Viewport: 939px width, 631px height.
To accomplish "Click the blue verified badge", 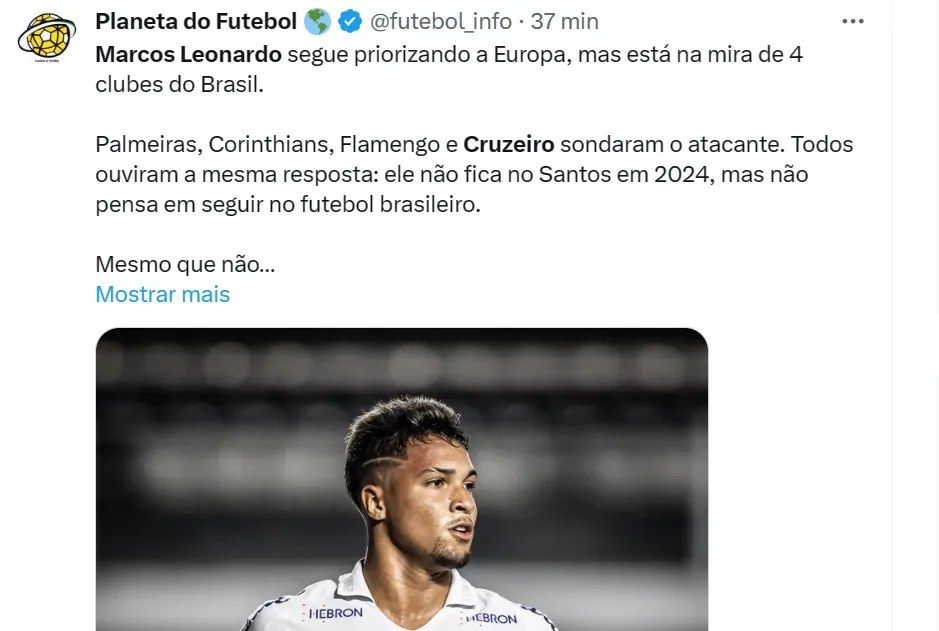I will coord(350,21).
